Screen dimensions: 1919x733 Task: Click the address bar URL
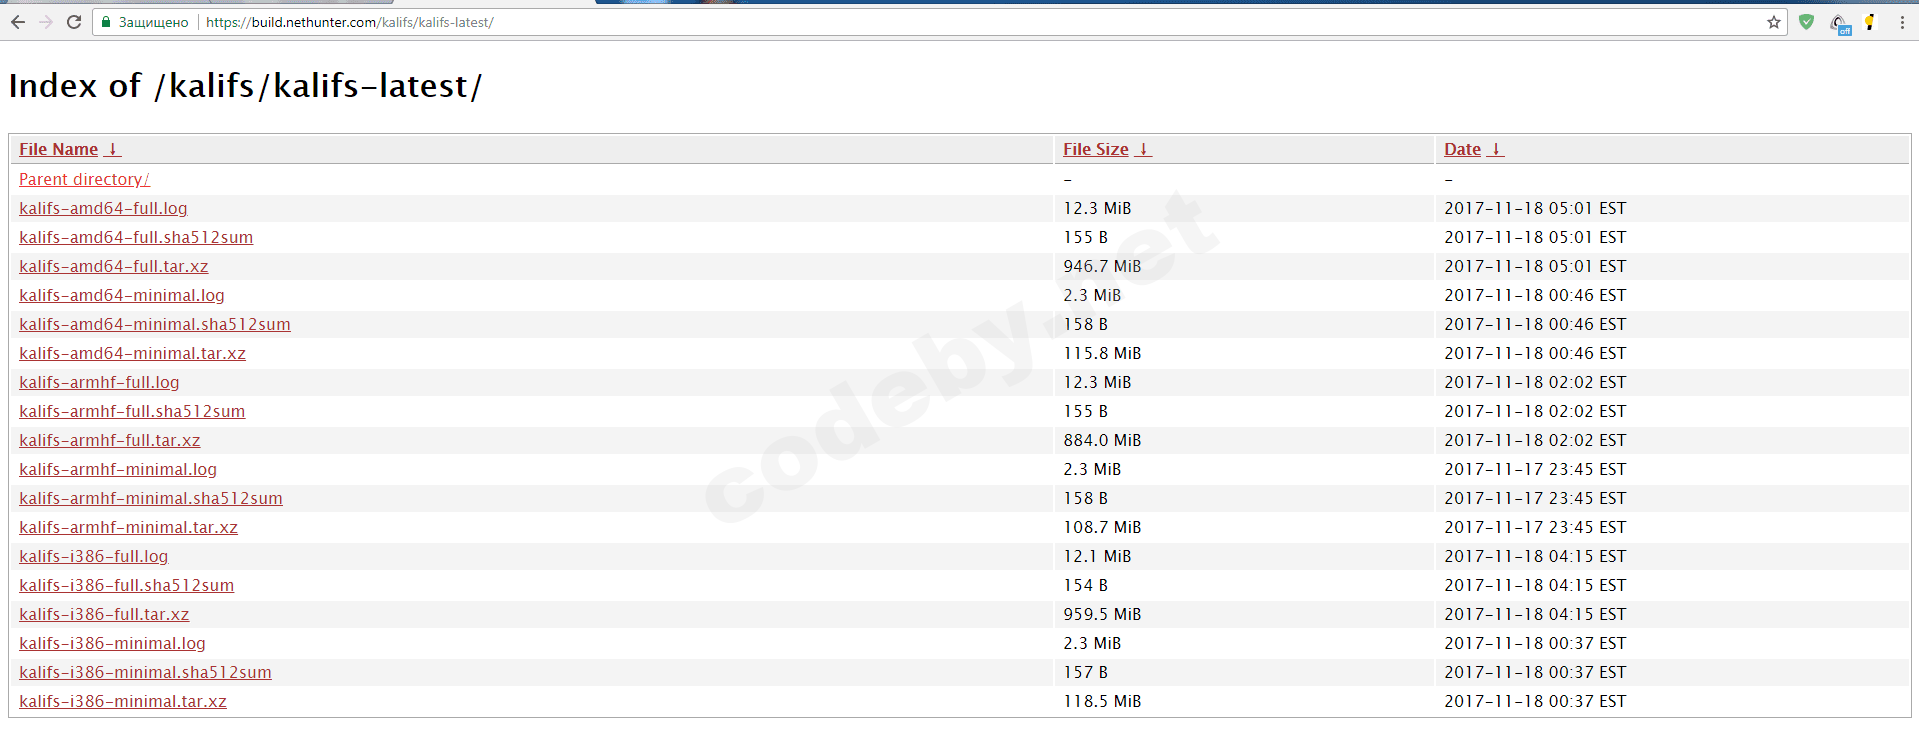350,22
